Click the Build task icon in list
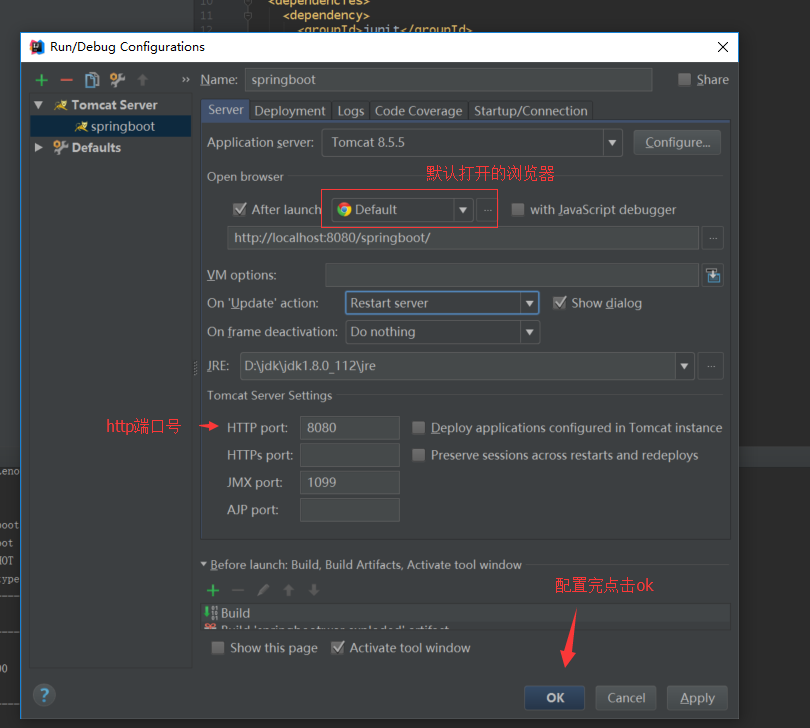Screen dimensions: 810x728 [211, 613]
